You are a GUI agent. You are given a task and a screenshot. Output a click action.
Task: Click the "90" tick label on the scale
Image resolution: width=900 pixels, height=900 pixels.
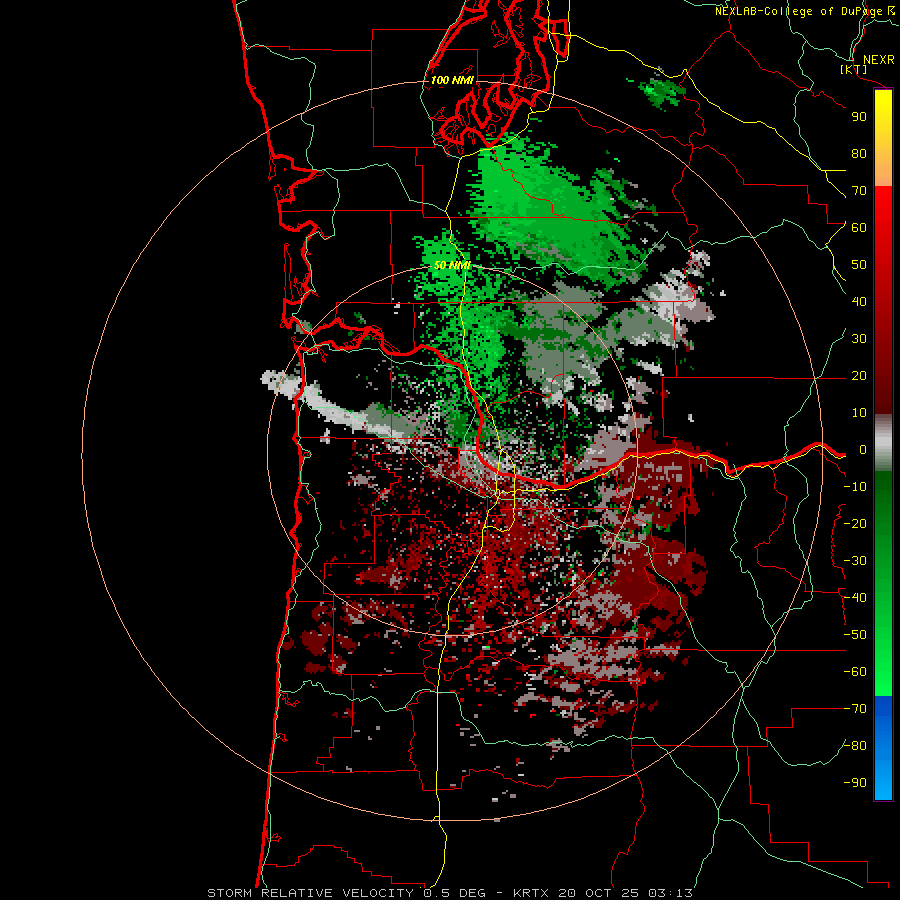point(859,117)
